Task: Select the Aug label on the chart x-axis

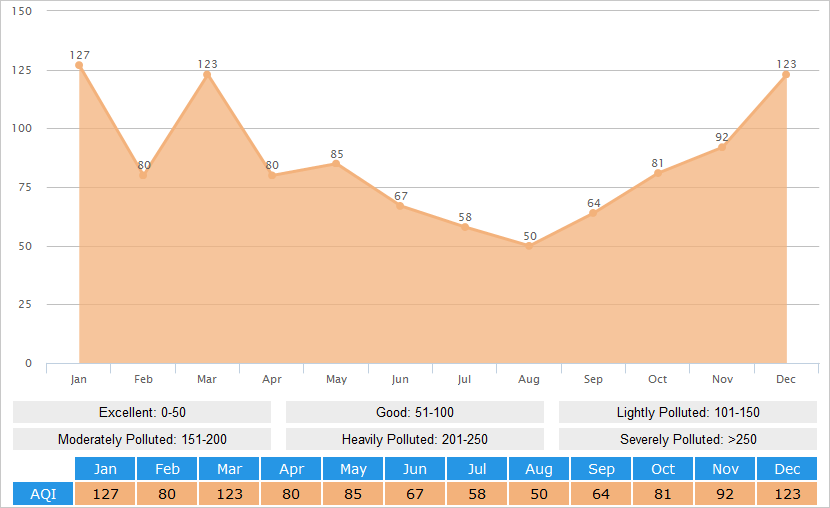Action: 529,379
